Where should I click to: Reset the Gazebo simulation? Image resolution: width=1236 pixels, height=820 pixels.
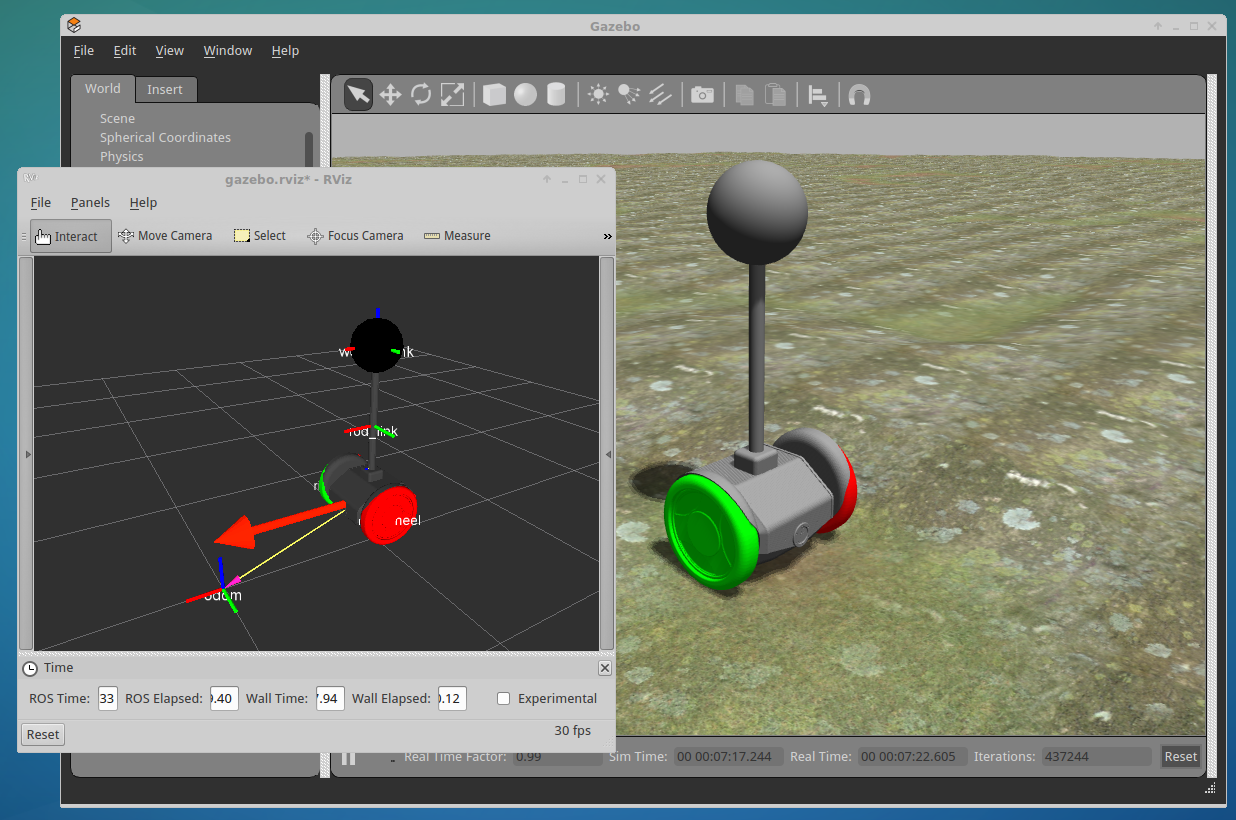click(1180, 756)
